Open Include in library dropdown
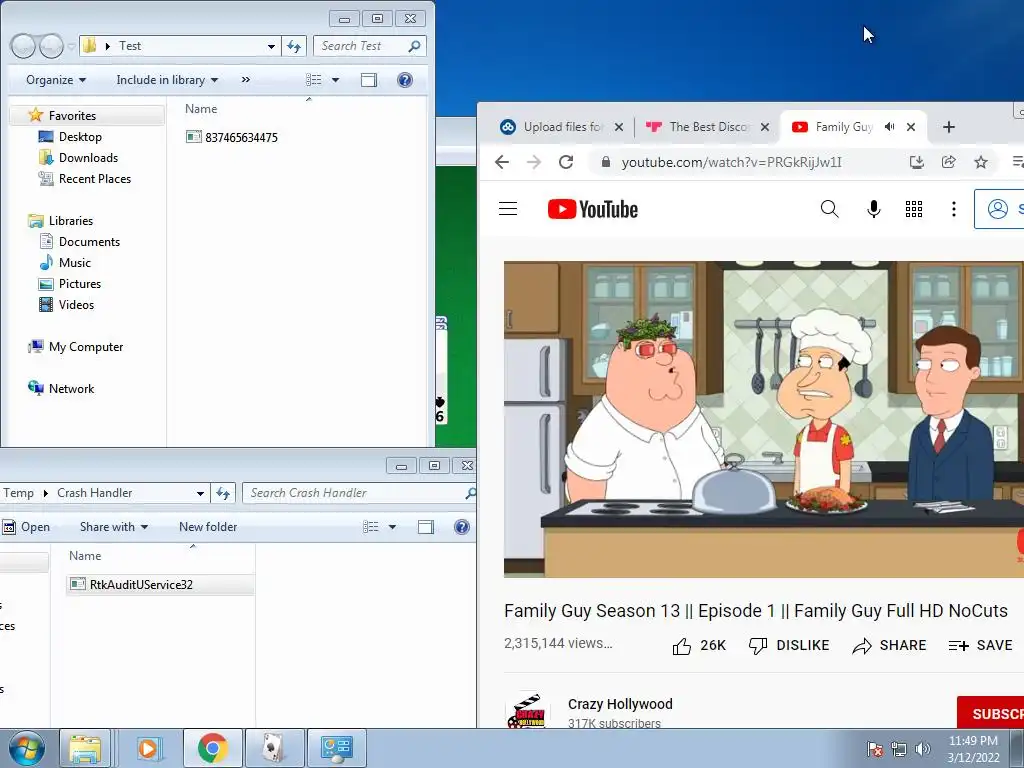1024x768 pixels. (167, 80)
